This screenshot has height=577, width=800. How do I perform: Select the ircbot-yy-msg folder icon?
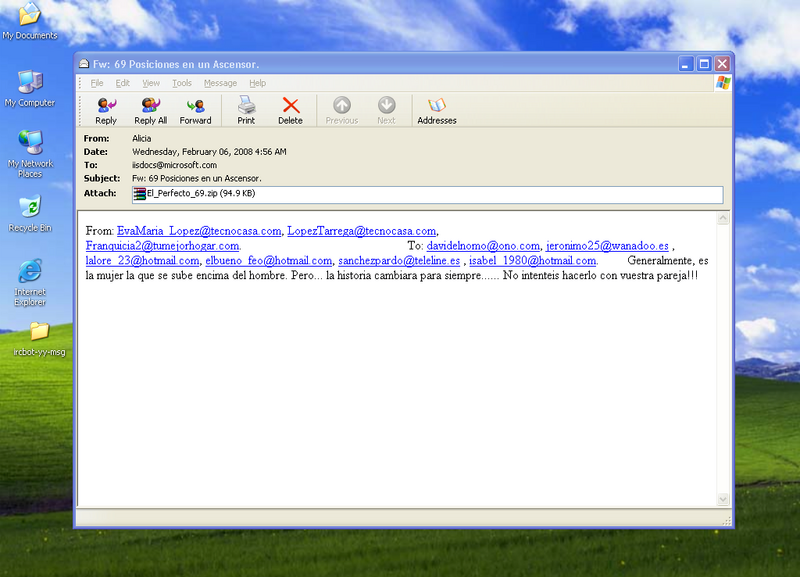[39, 332]
